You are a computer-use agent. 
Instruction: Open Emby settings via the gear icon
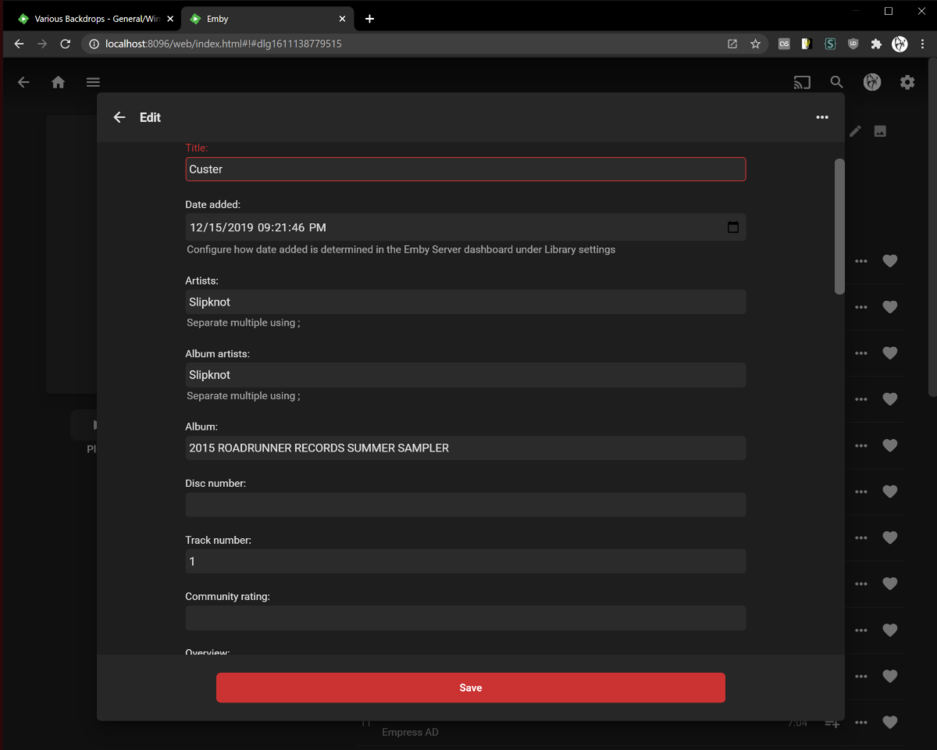click(907, 82)
